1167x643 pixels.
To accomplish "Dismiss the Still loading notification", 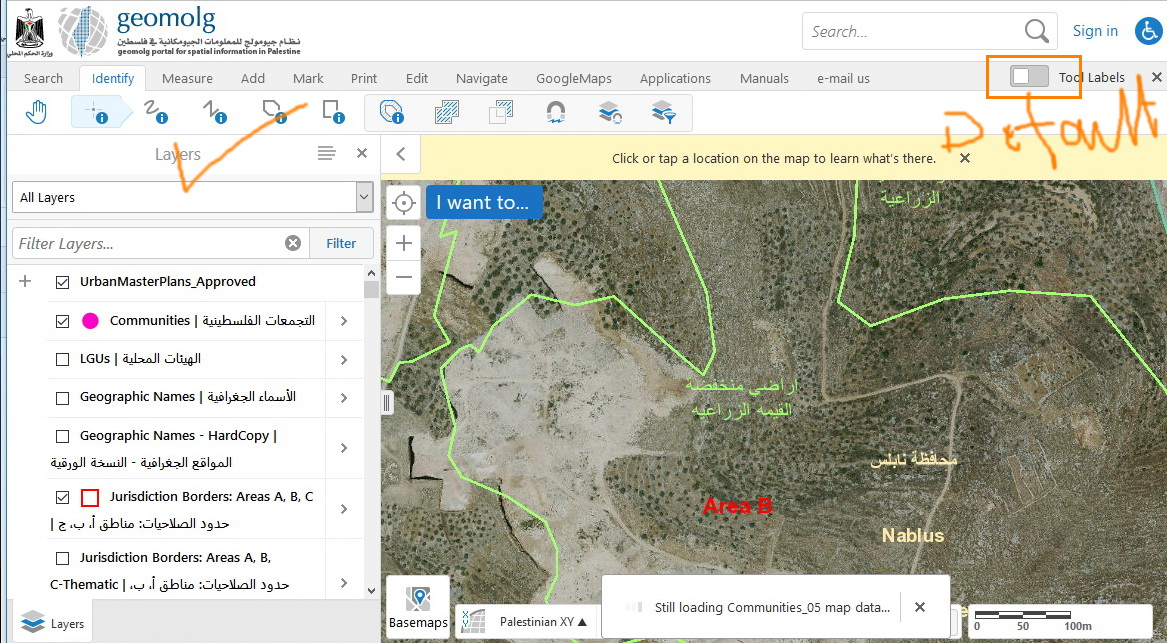I will 920,607.
